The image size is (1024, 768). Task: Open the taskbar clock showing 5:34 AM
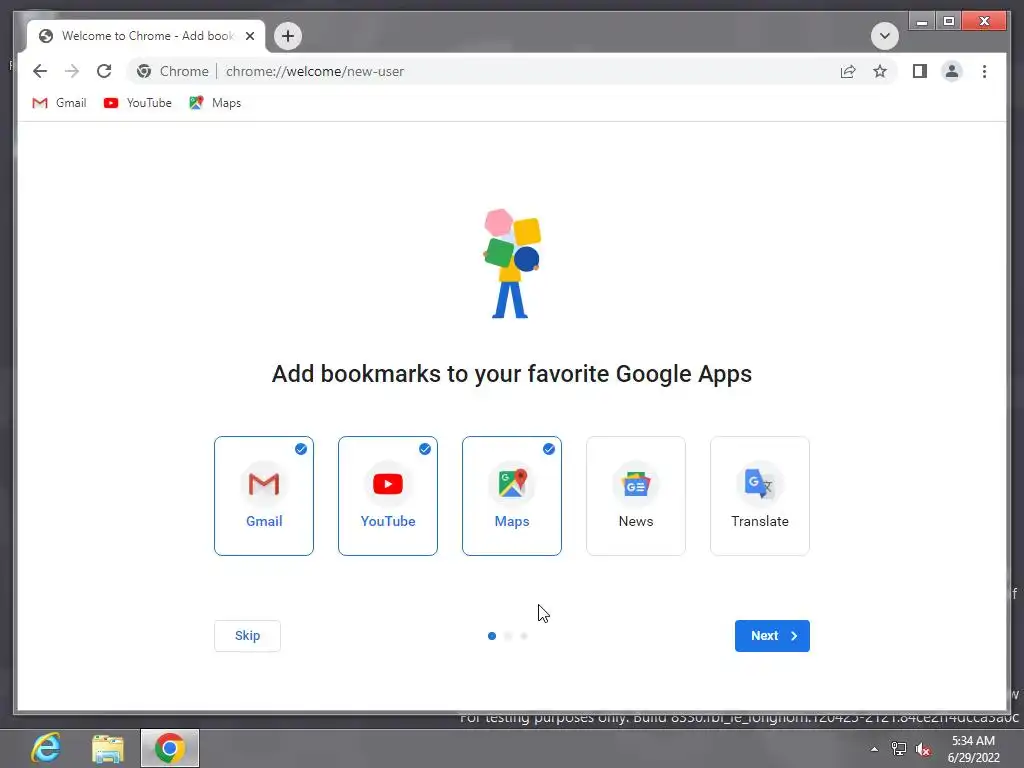click(x=973, y=749)
